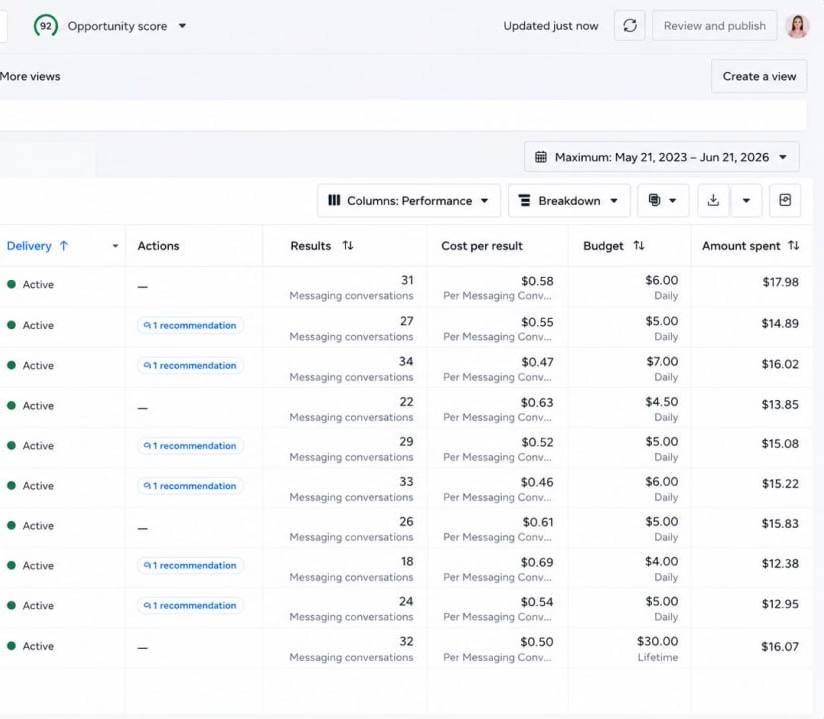
Task: Open the Delivery column options arrow
Action: coord(115,246)
